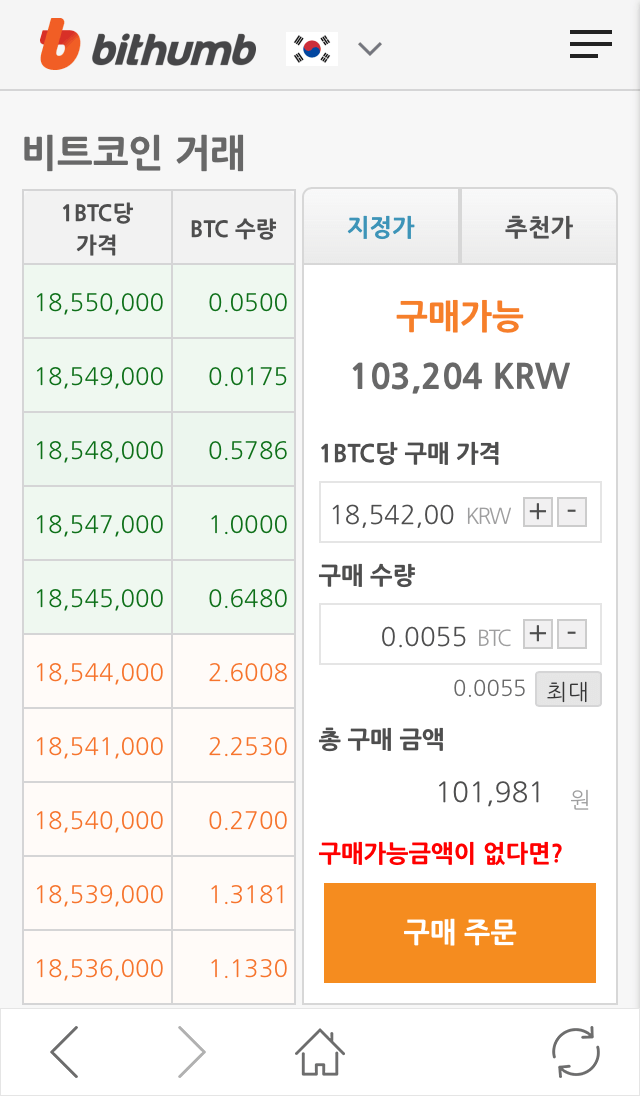Submit the order with 구매 주문

tap(459, 932)
